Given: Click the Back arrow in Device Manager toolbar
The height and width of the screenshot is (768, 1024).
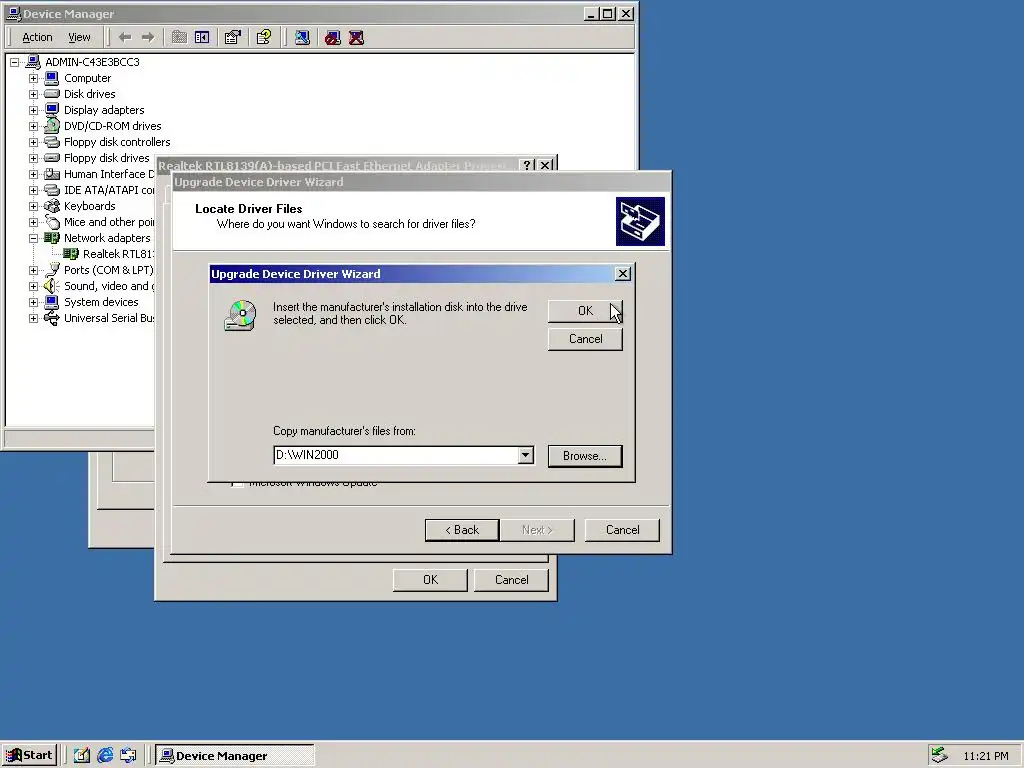Looking at the screenshot, I should (x=125, y=37).
